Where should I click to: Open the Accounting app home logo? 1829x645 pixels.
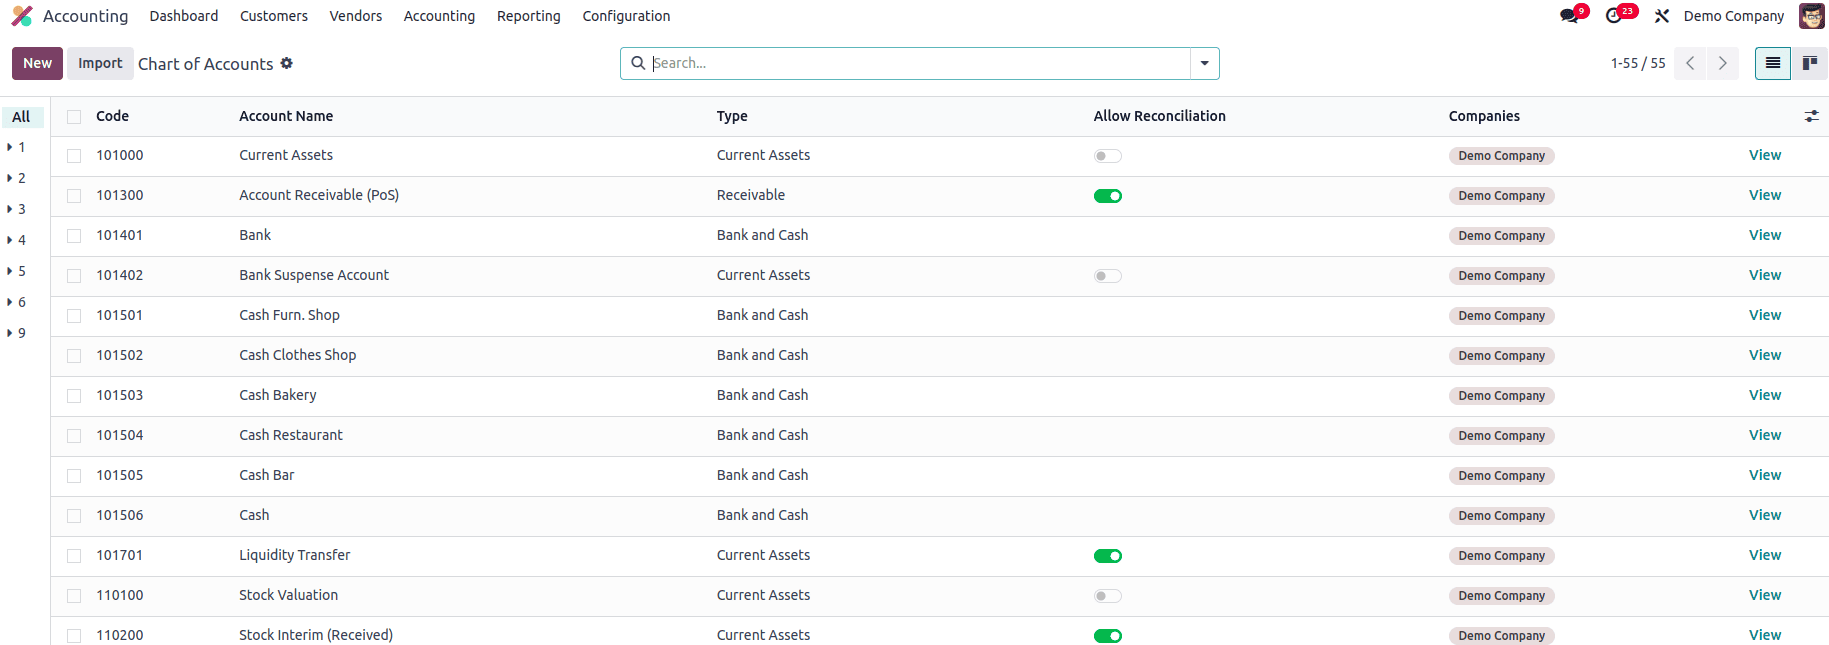coord(22,16)
